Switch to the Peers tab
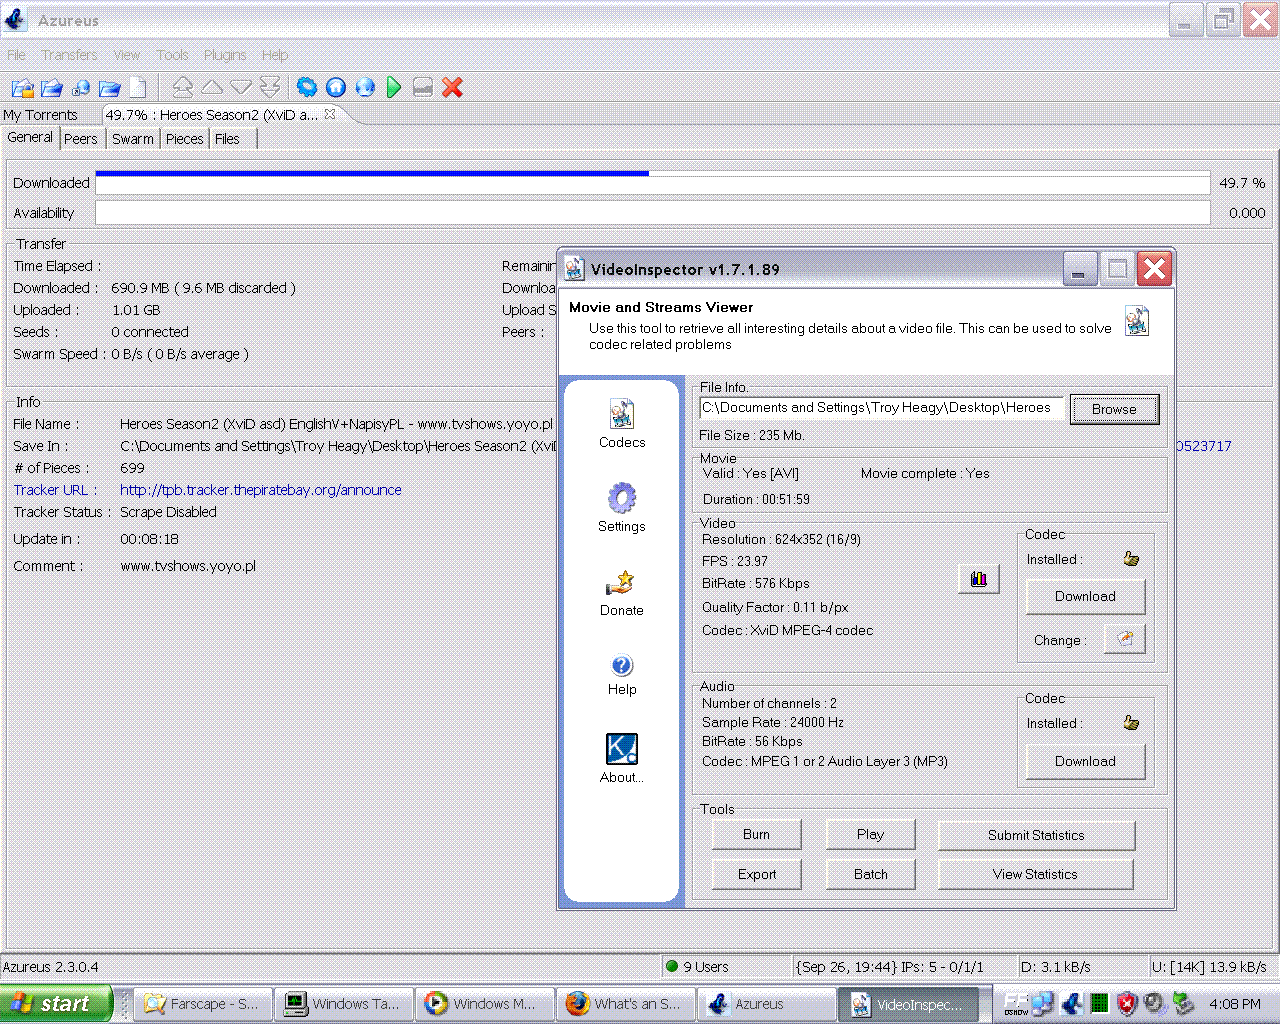Viewport: 1280px width, 1024px height. click(81, 139)
